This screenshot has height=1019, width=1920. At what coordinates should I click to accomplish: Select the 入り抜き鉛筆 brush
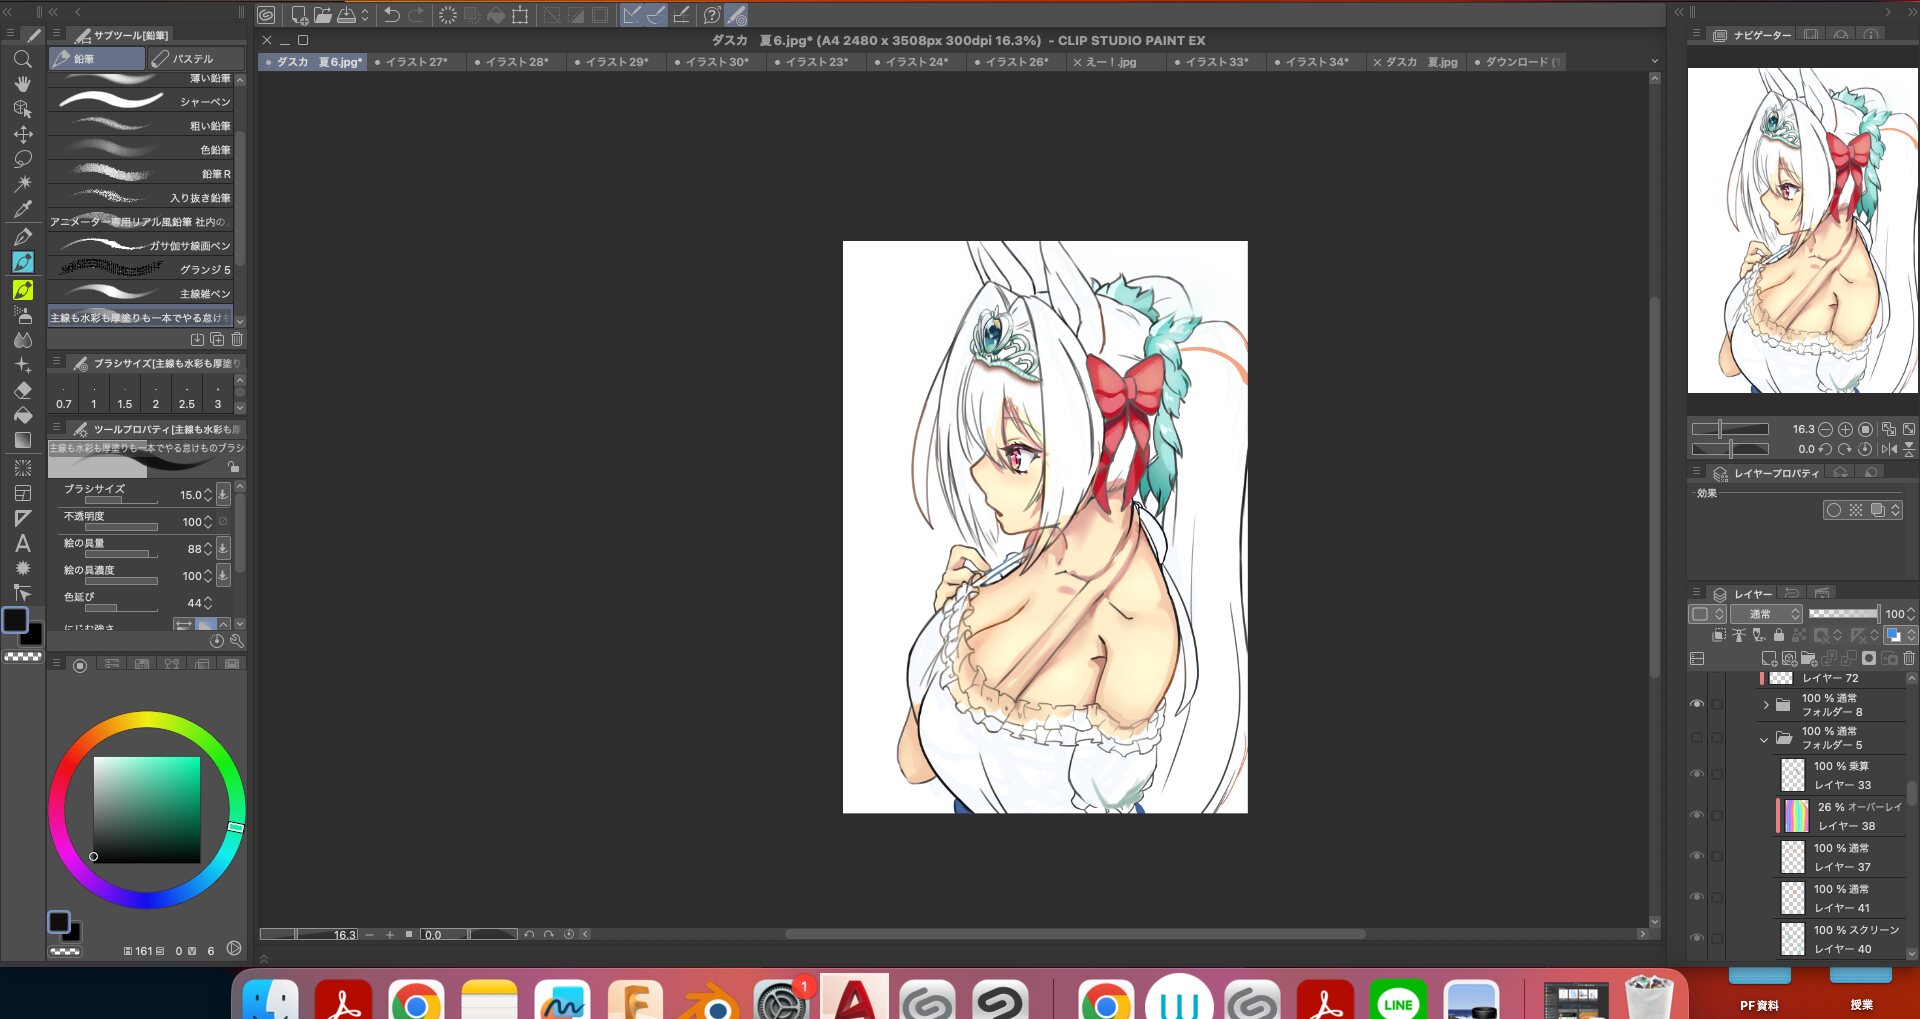(x=140, y=197)
